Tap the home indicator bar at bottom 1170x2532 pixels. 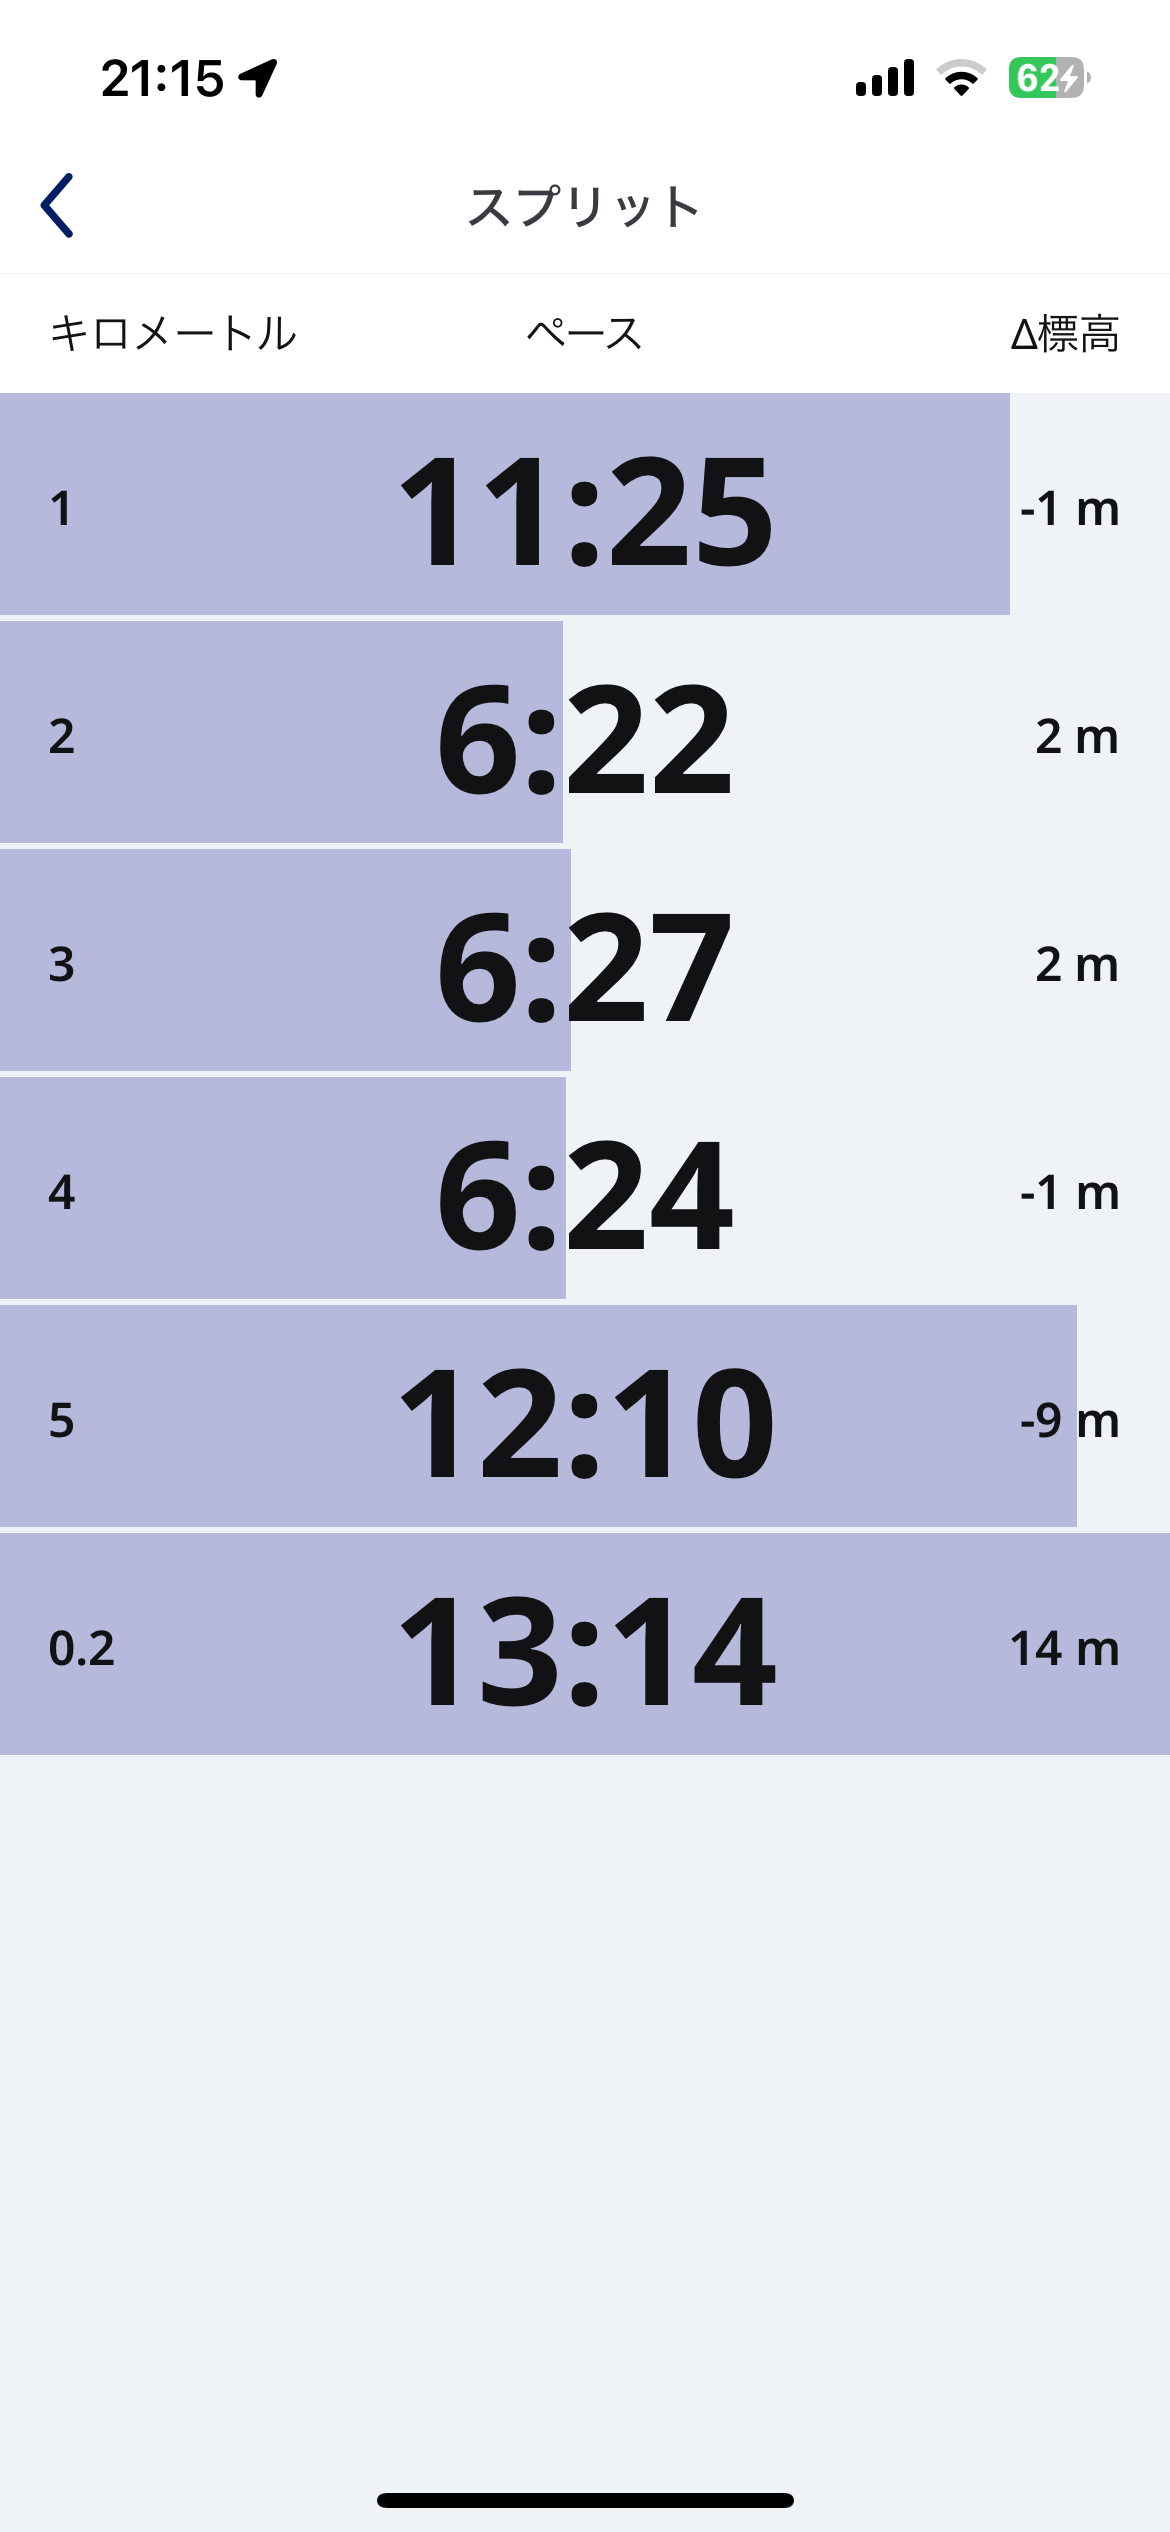585,2500
